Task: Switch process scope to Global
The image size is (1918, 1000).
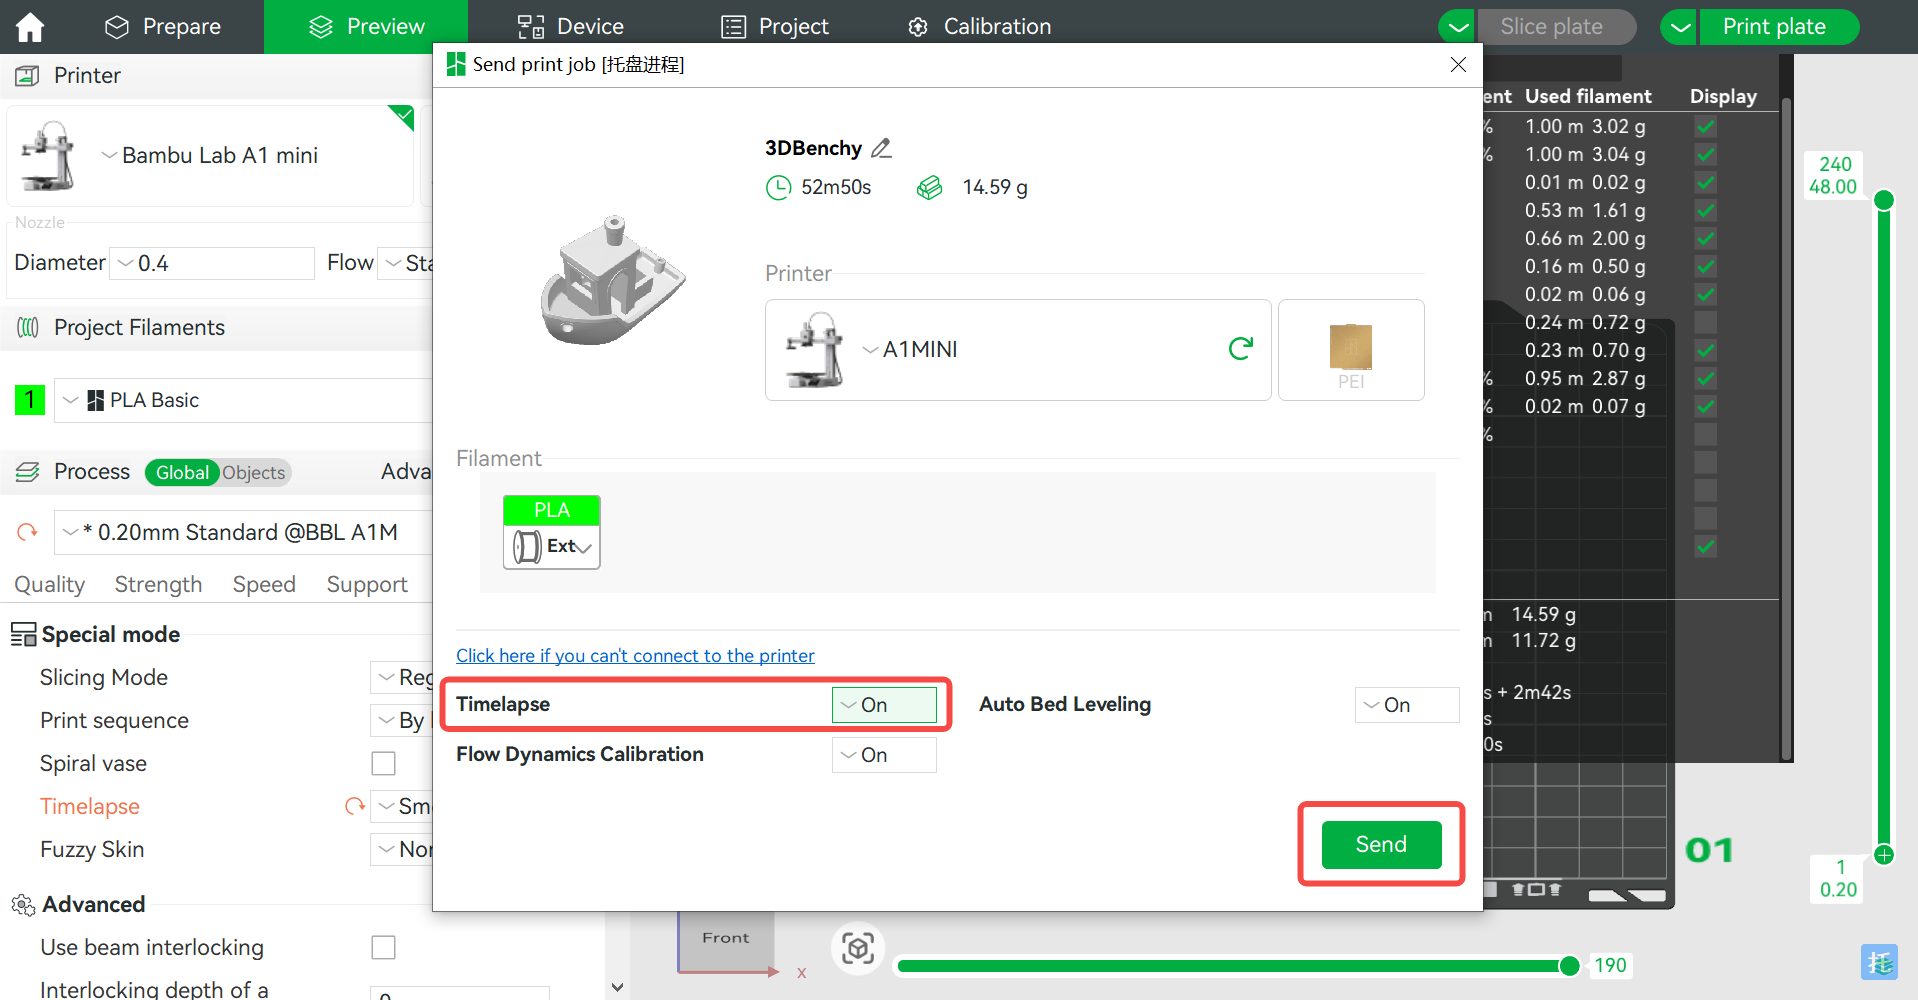Action: pos(182,472)
